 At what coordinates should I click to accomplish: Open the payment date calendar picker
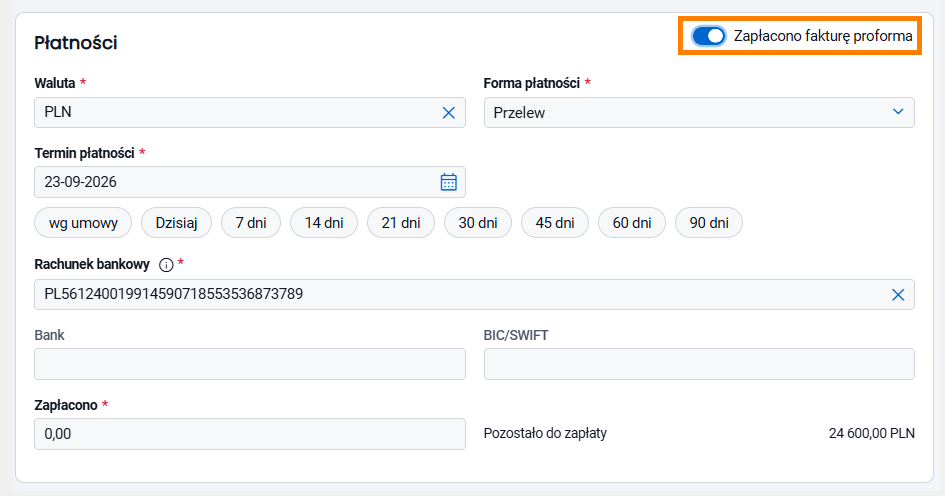(448, 182)
